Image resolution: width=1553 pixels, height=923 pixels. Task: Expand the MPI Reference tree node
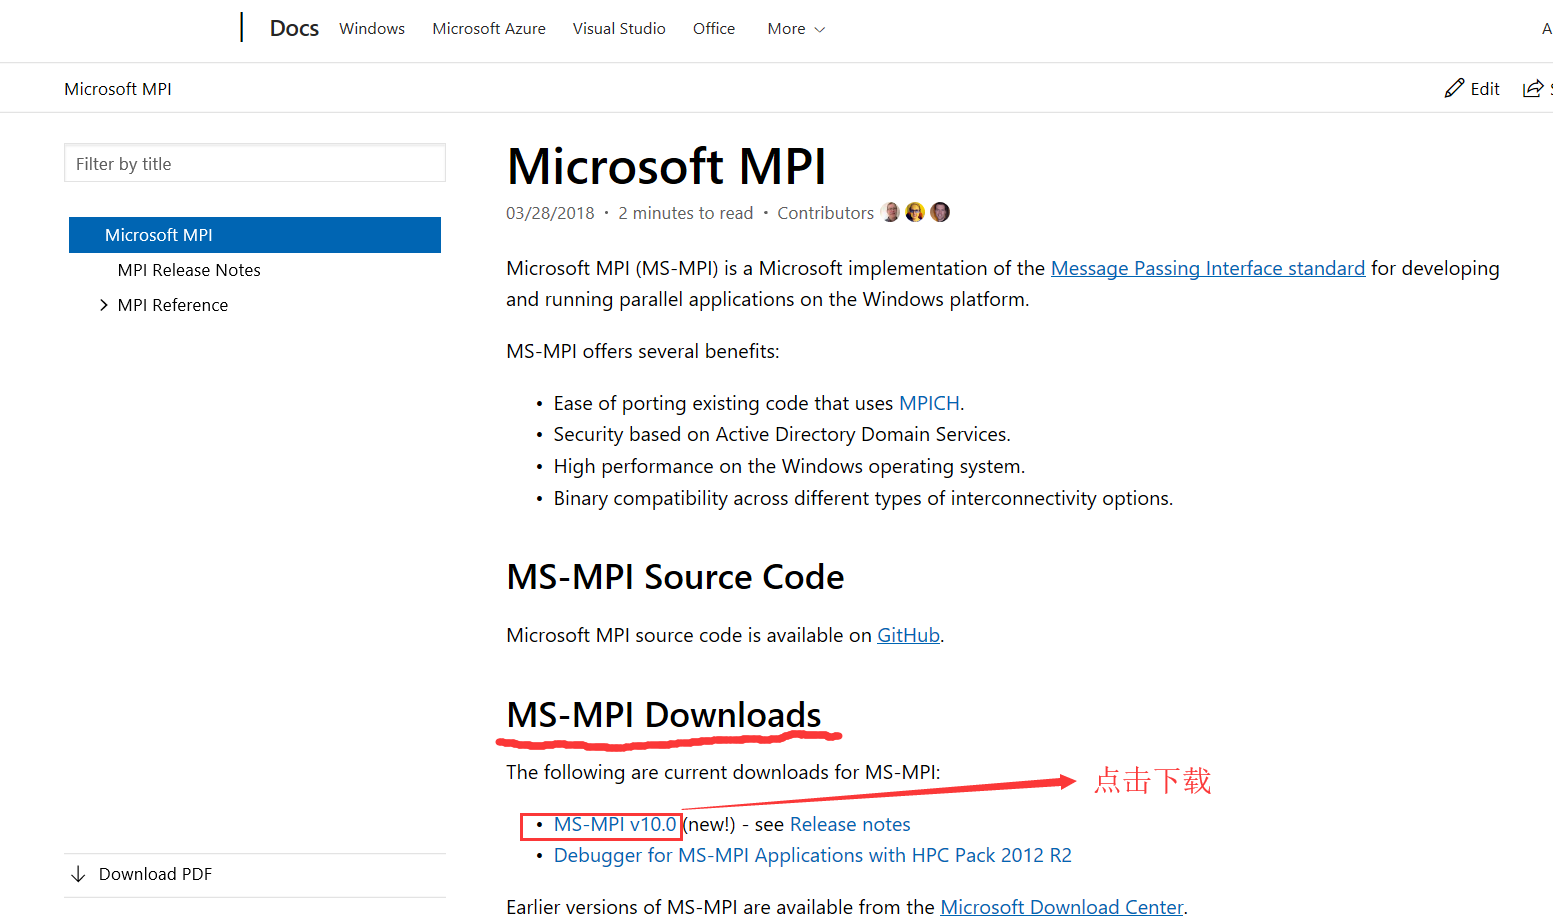tap(103, 305)
